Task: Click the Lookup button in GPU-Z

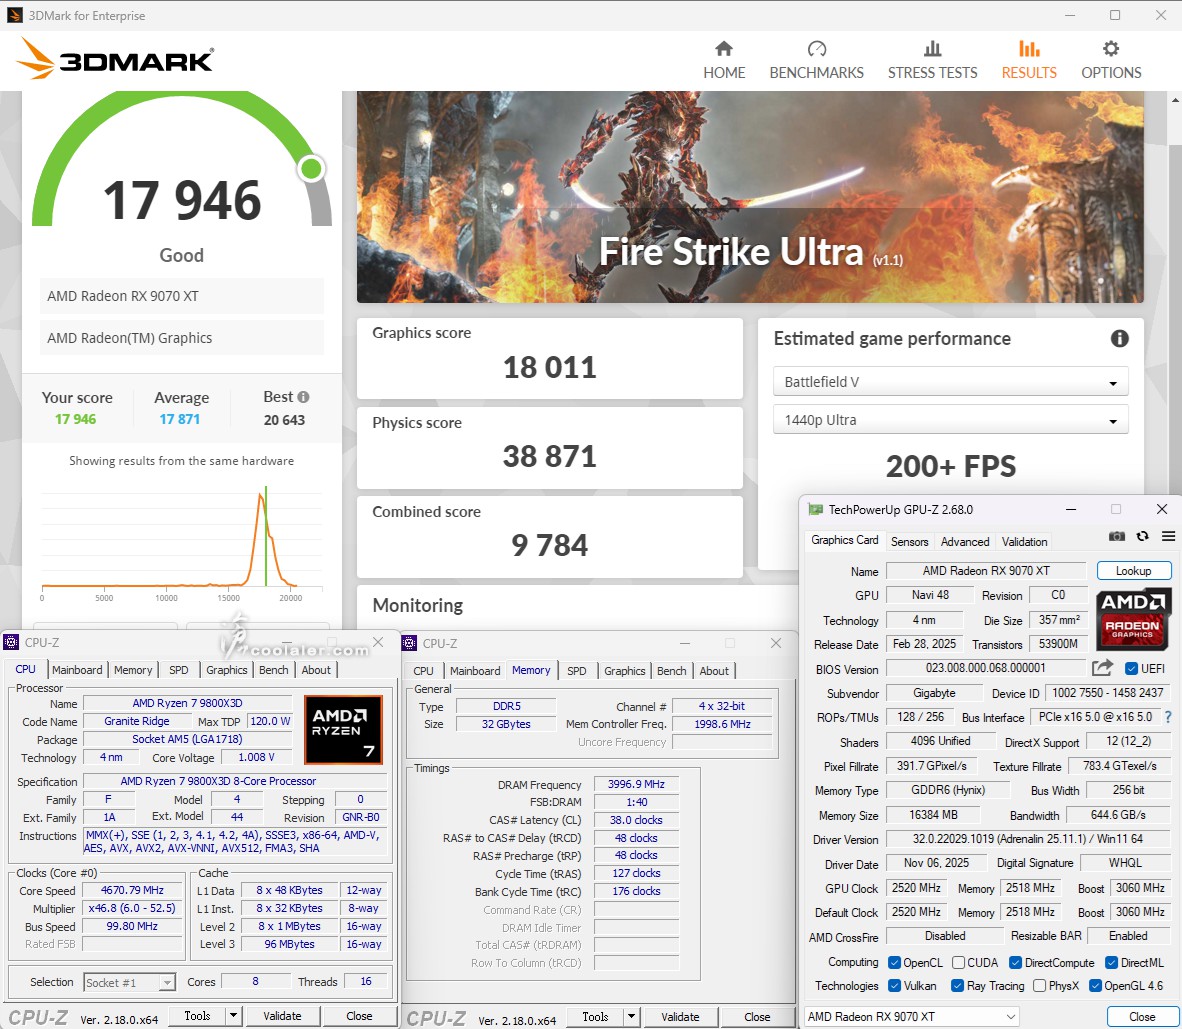Action: [1133, 571]
